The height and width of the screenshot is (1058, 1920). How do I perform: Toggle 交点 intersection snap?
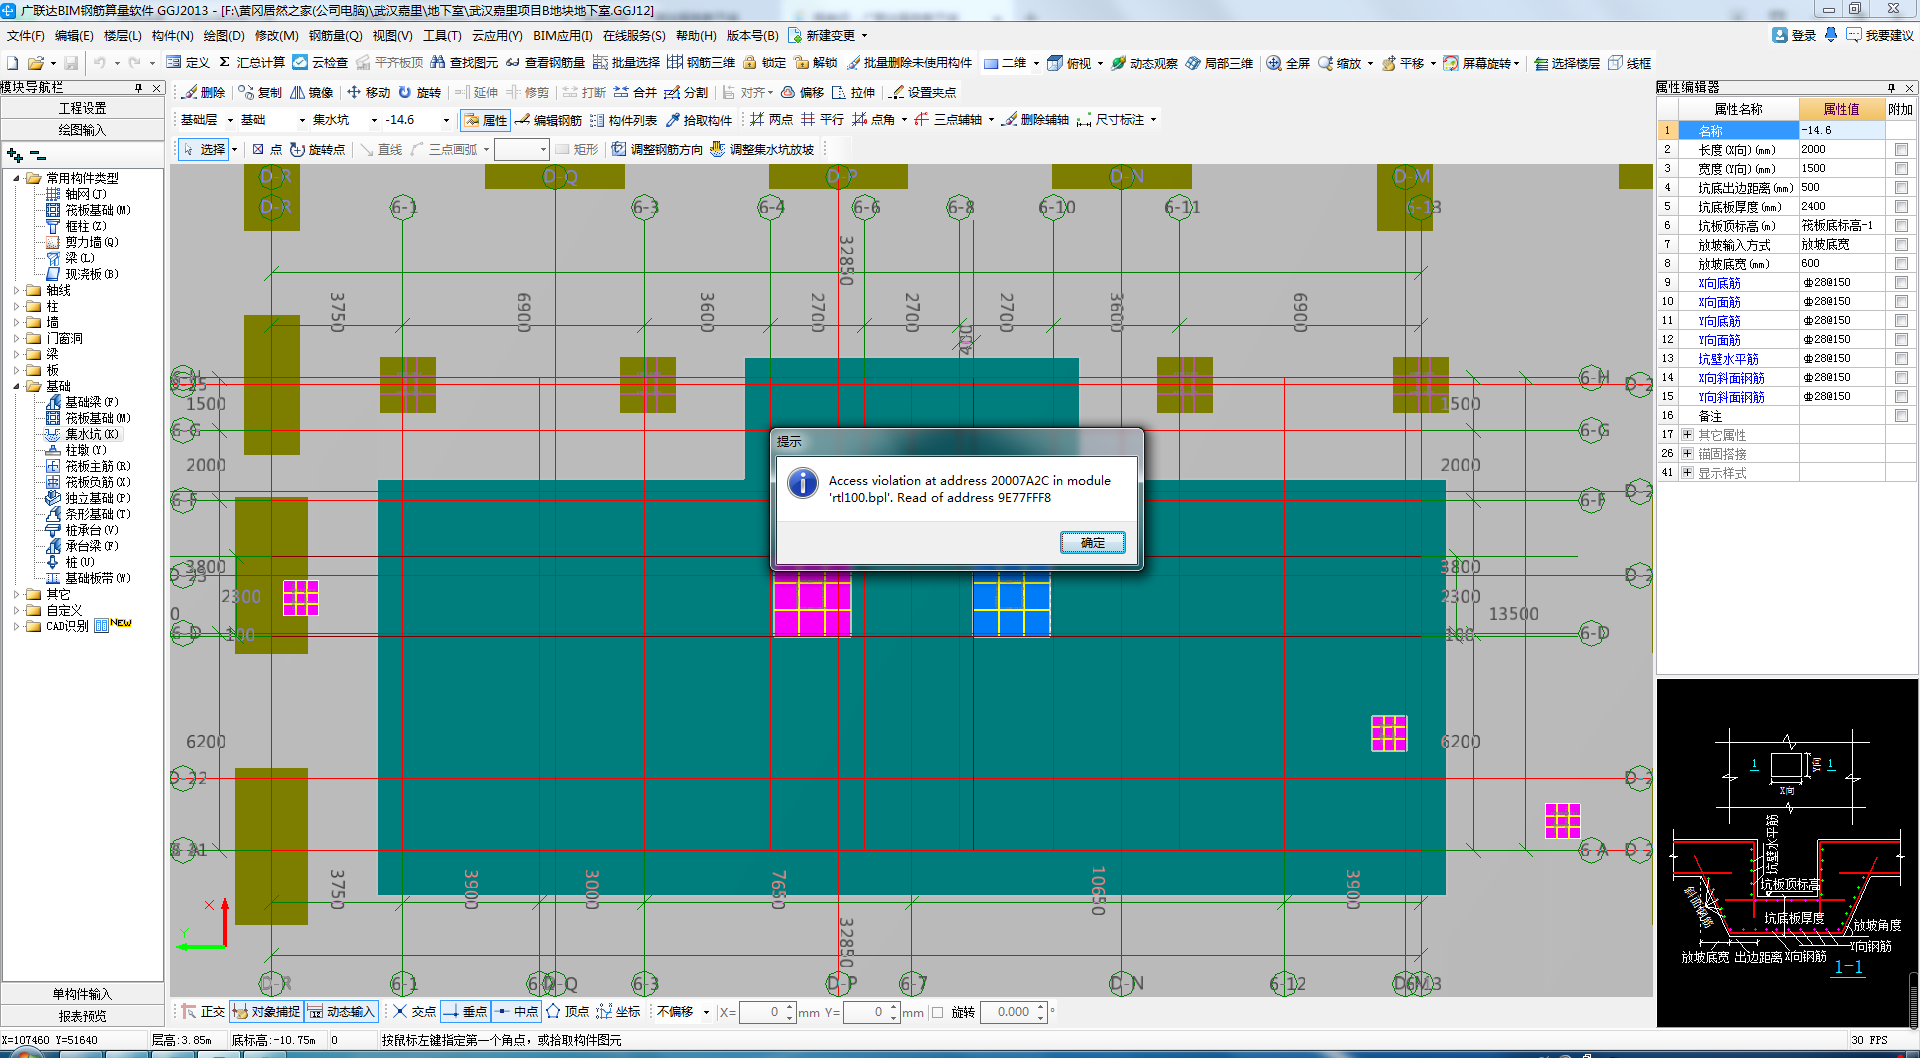[x=414, y=1012]
